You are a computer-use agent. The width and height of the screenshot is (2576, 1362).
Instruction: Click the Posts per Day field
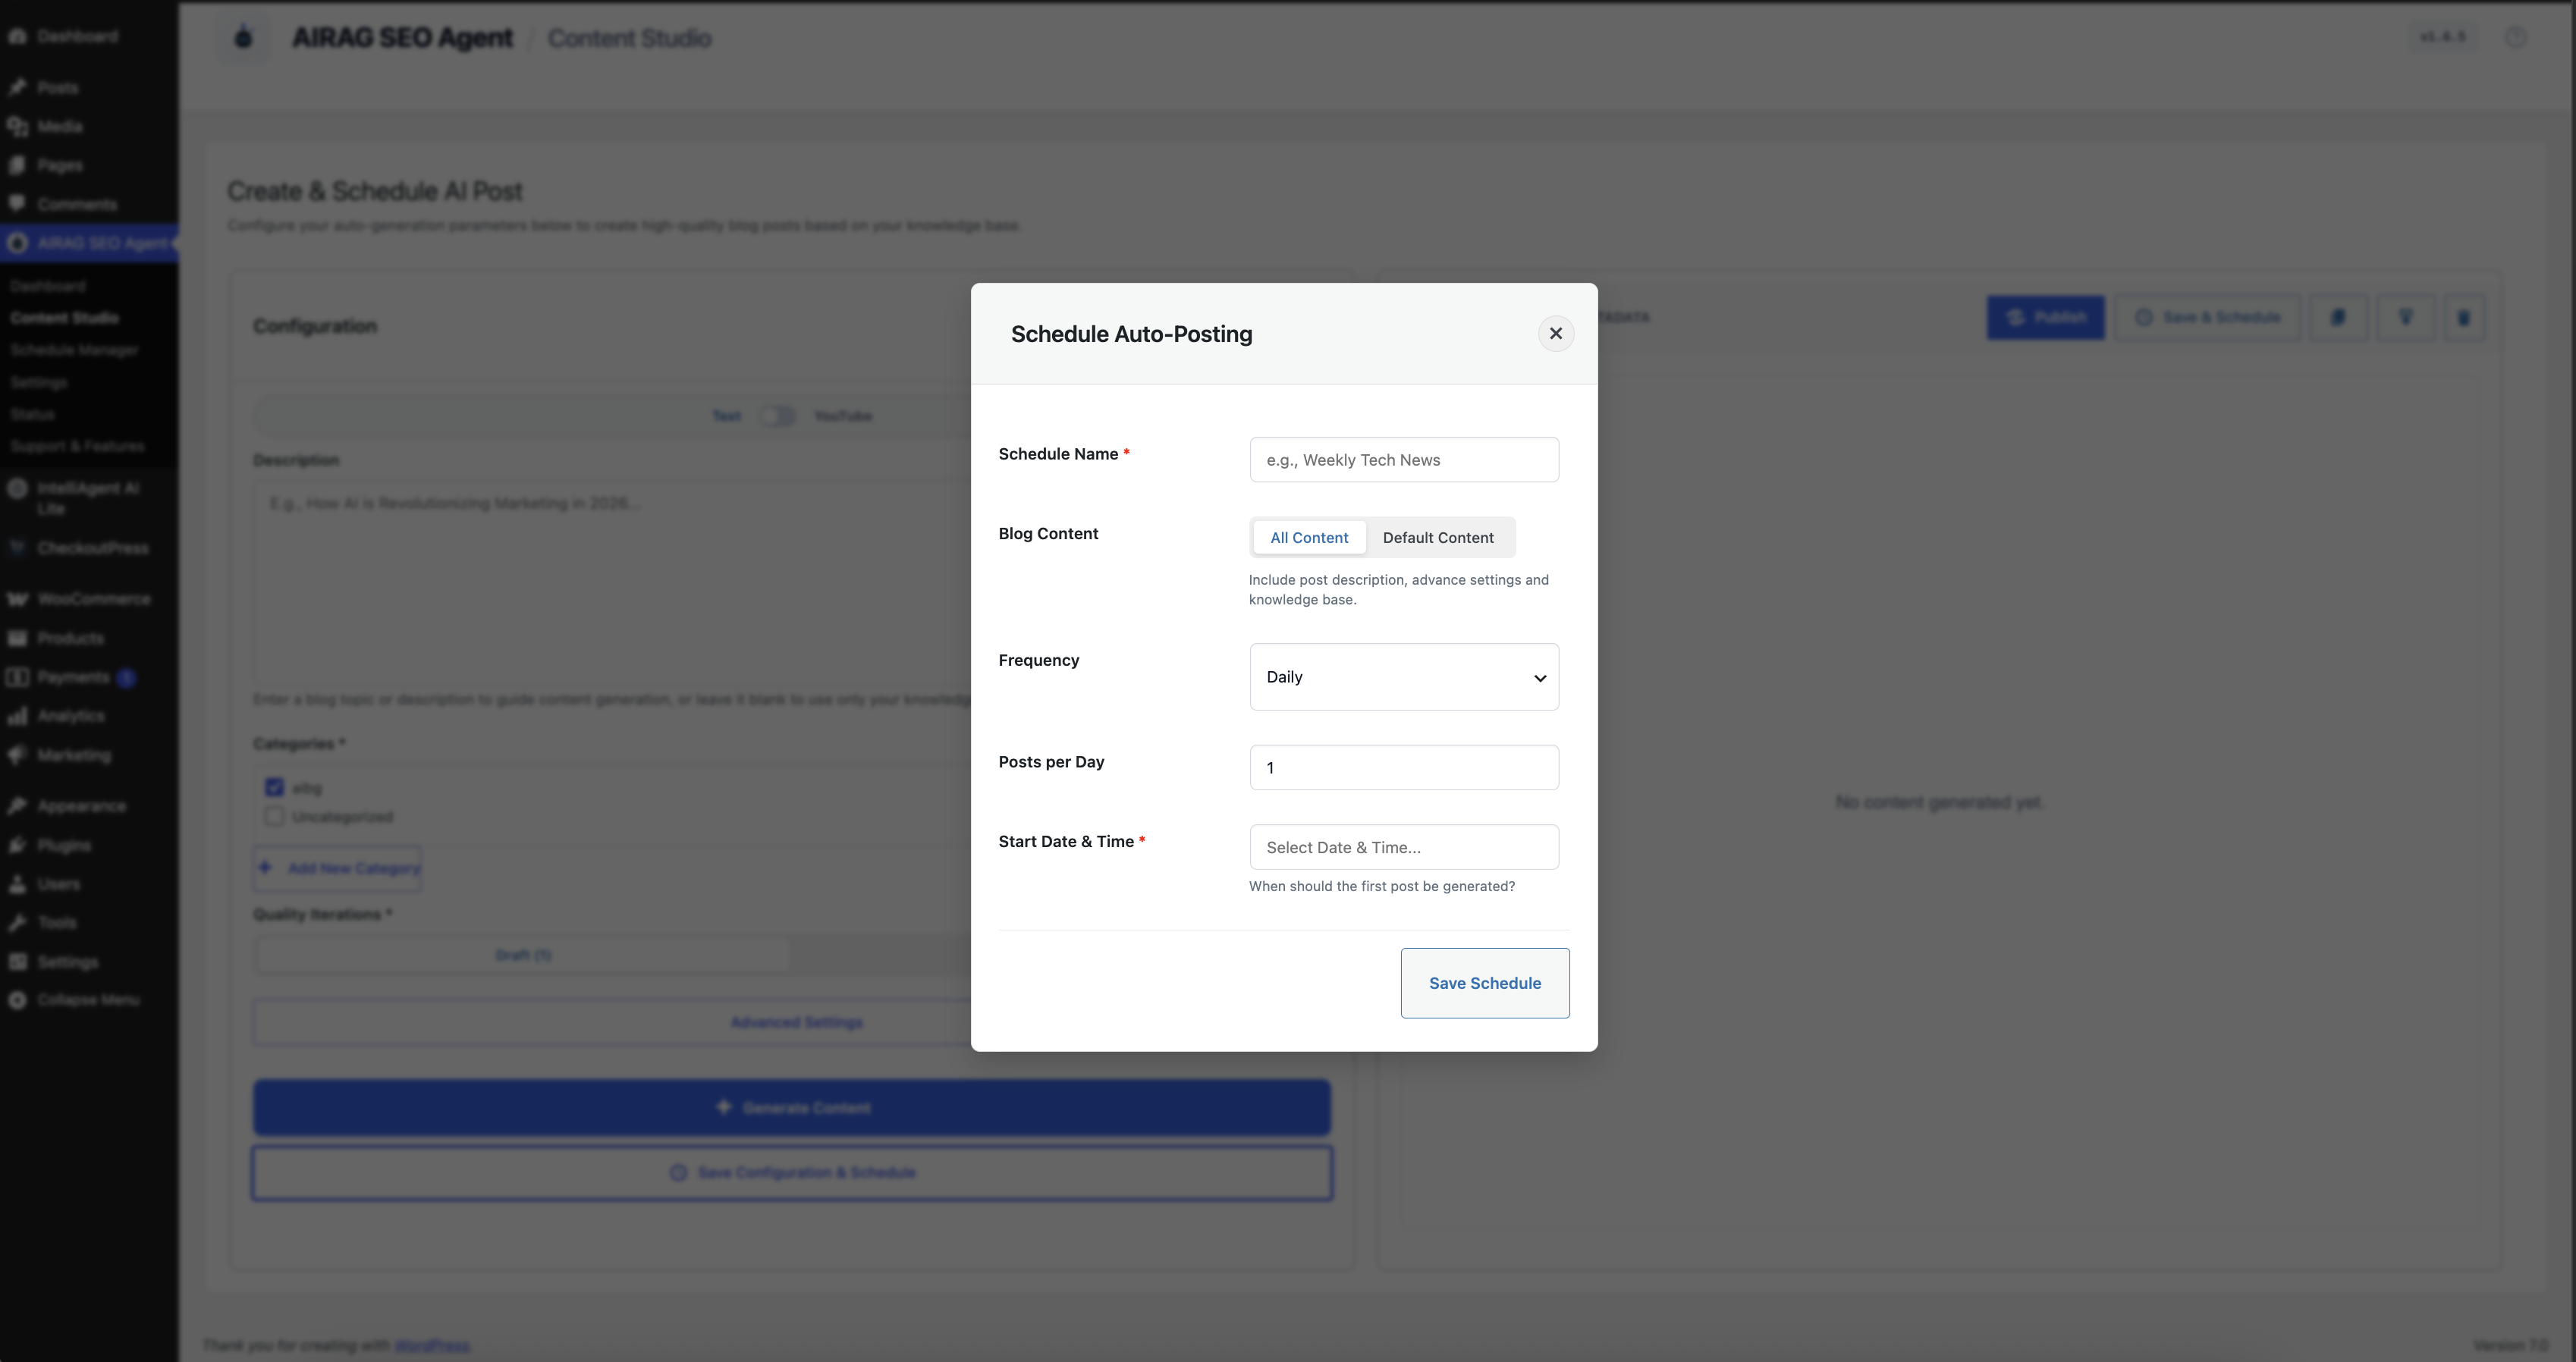1404,767
